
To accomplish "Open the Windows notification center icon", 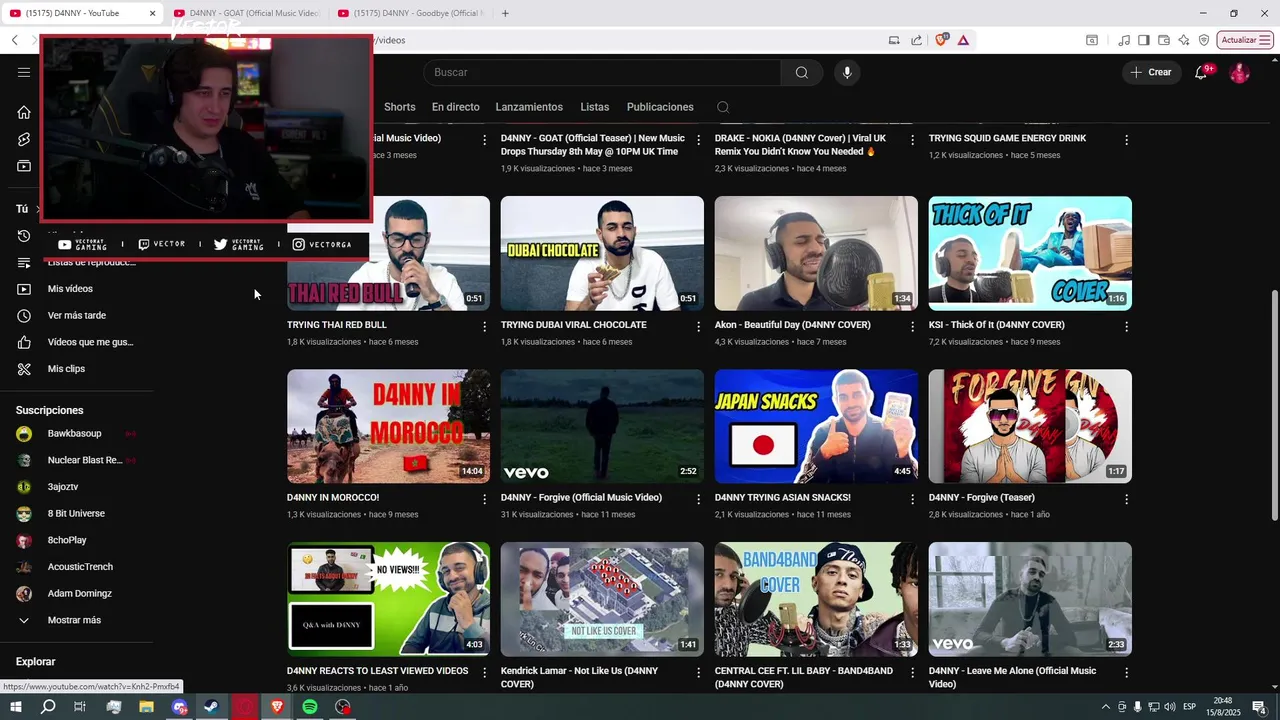I will tap(1261, 707).
